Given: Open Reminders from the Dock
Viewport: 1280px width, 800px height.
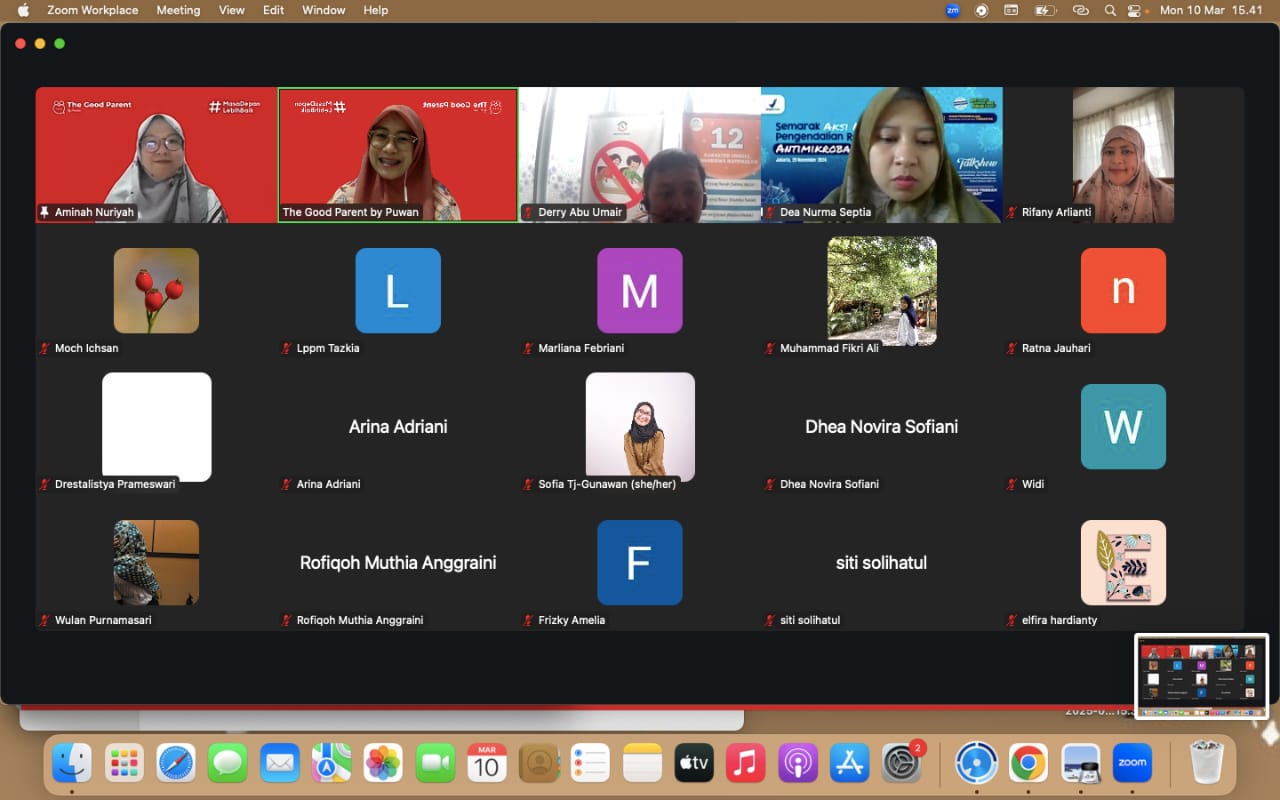Looking at the screenshot, I should (x=590, y=763).
